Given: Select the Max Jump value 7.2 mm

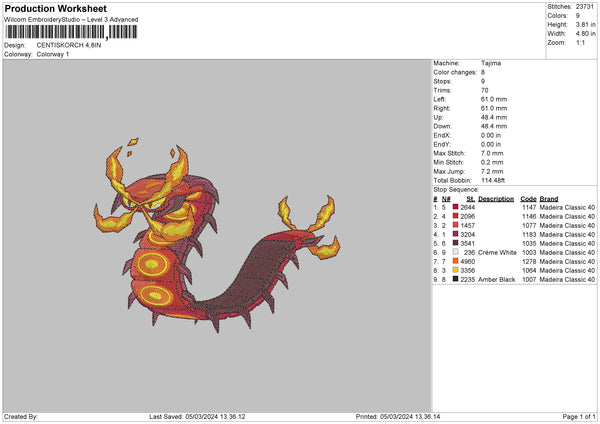Looking at the screenshot, I should 492,171.
